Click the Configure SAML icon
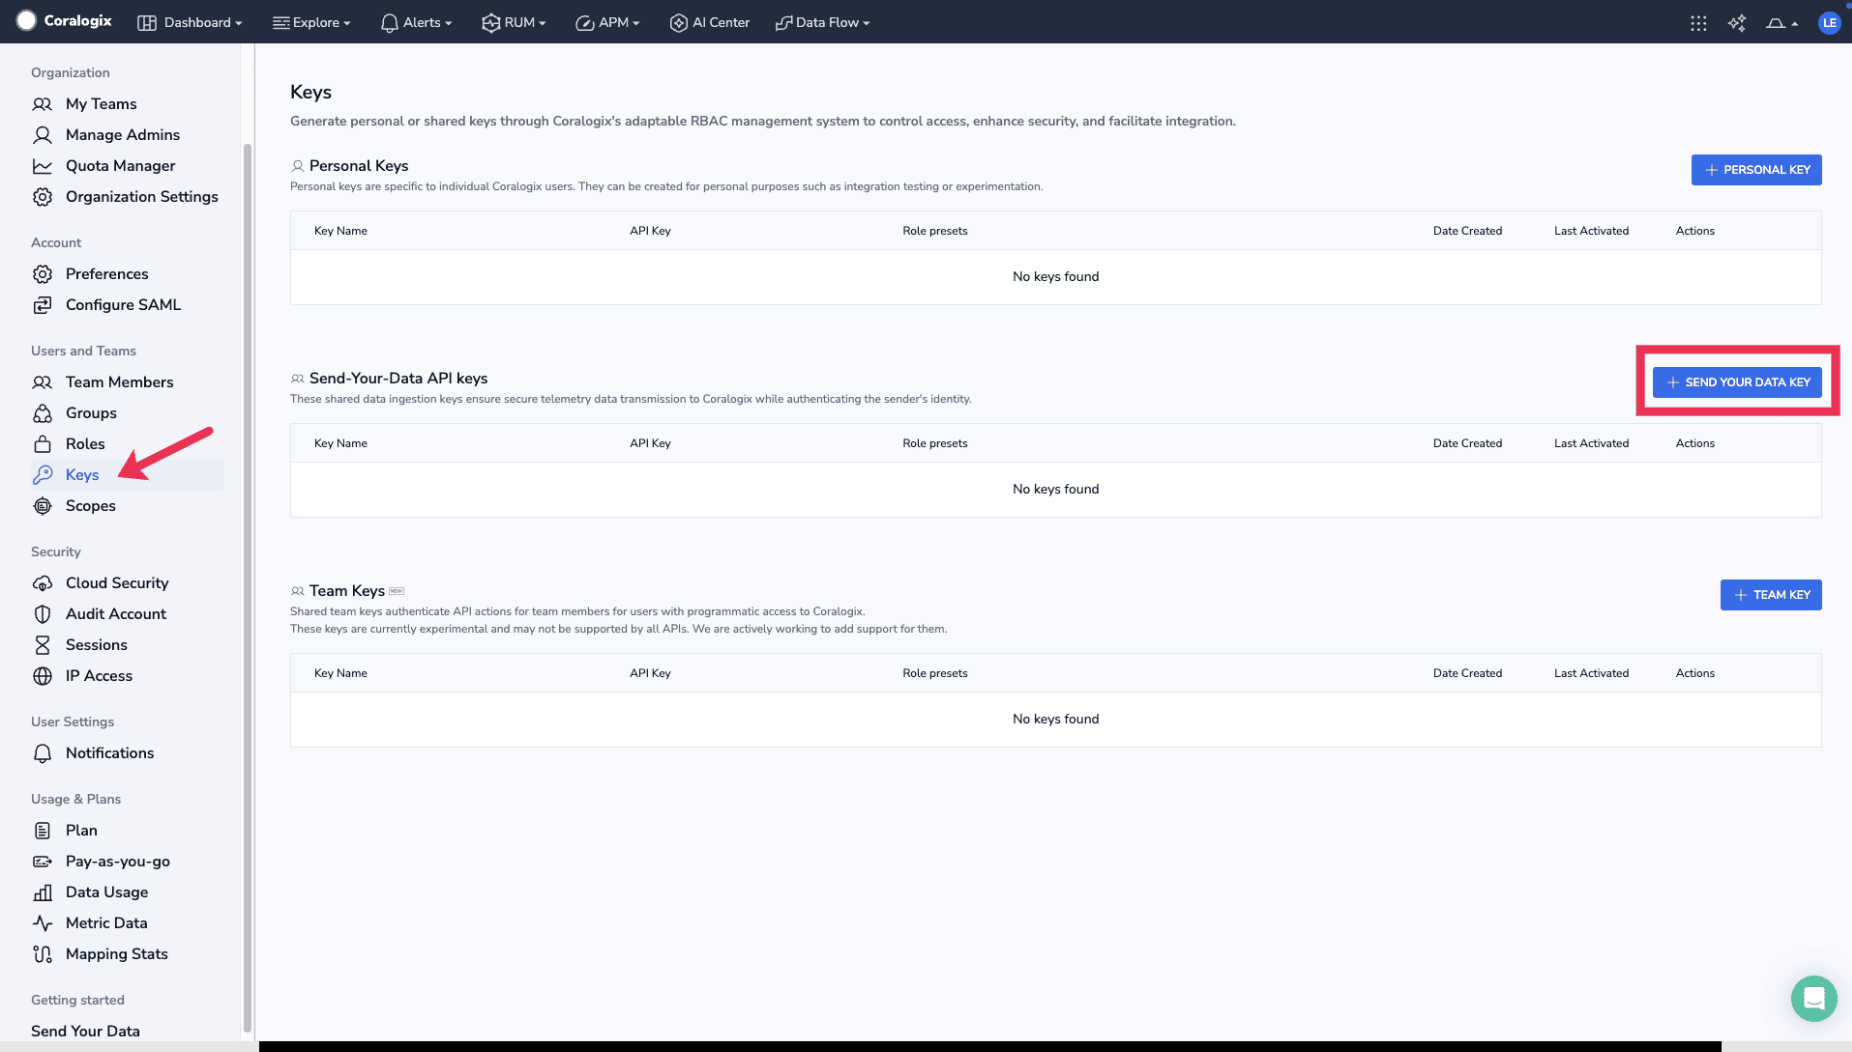This screenshot has height=1052, width=1852. pyautogui.click(x=42, y=305)
